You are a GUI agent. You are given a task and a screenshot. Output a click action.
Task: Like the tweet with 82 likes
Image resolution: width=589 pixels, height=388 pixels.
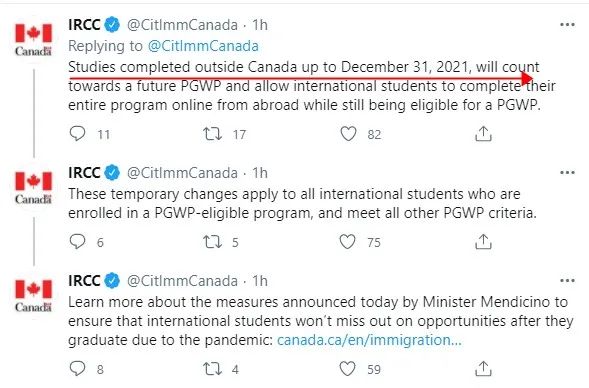[348, 134]
